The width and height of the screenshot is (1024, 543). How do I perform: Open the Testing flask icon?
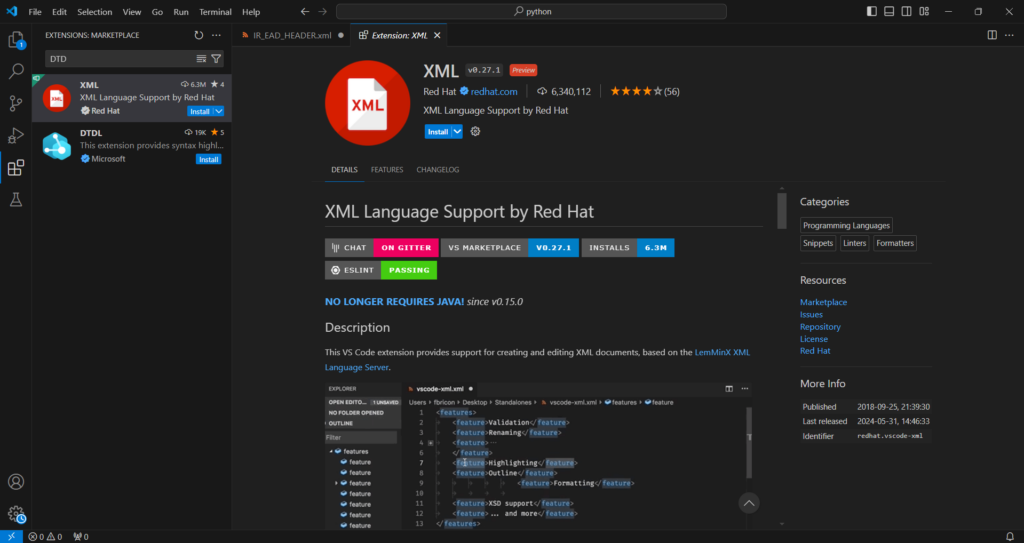point(16,200)
